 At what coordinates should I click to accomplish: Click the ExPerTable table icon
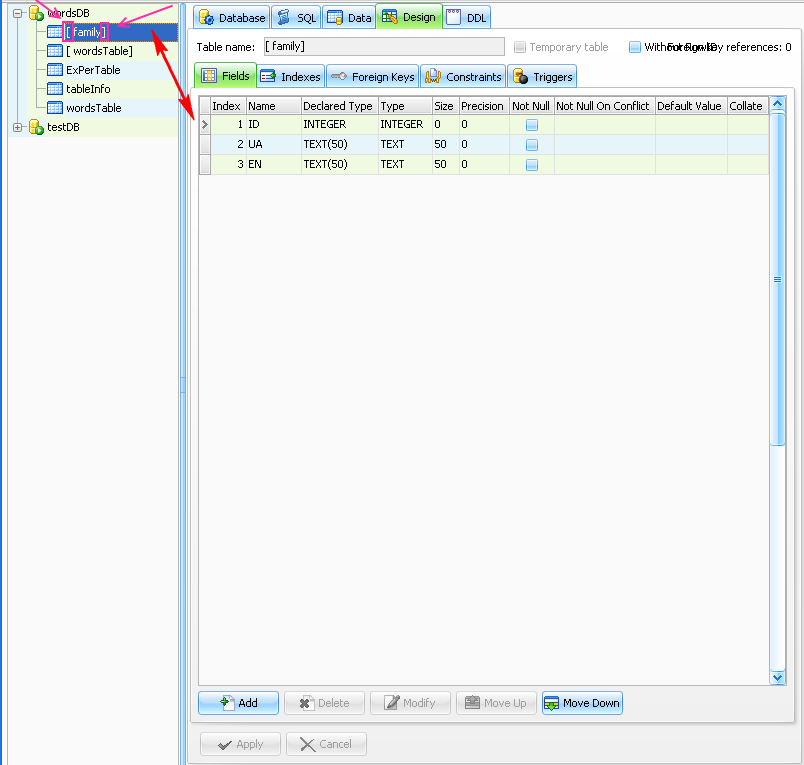(55, 70)
